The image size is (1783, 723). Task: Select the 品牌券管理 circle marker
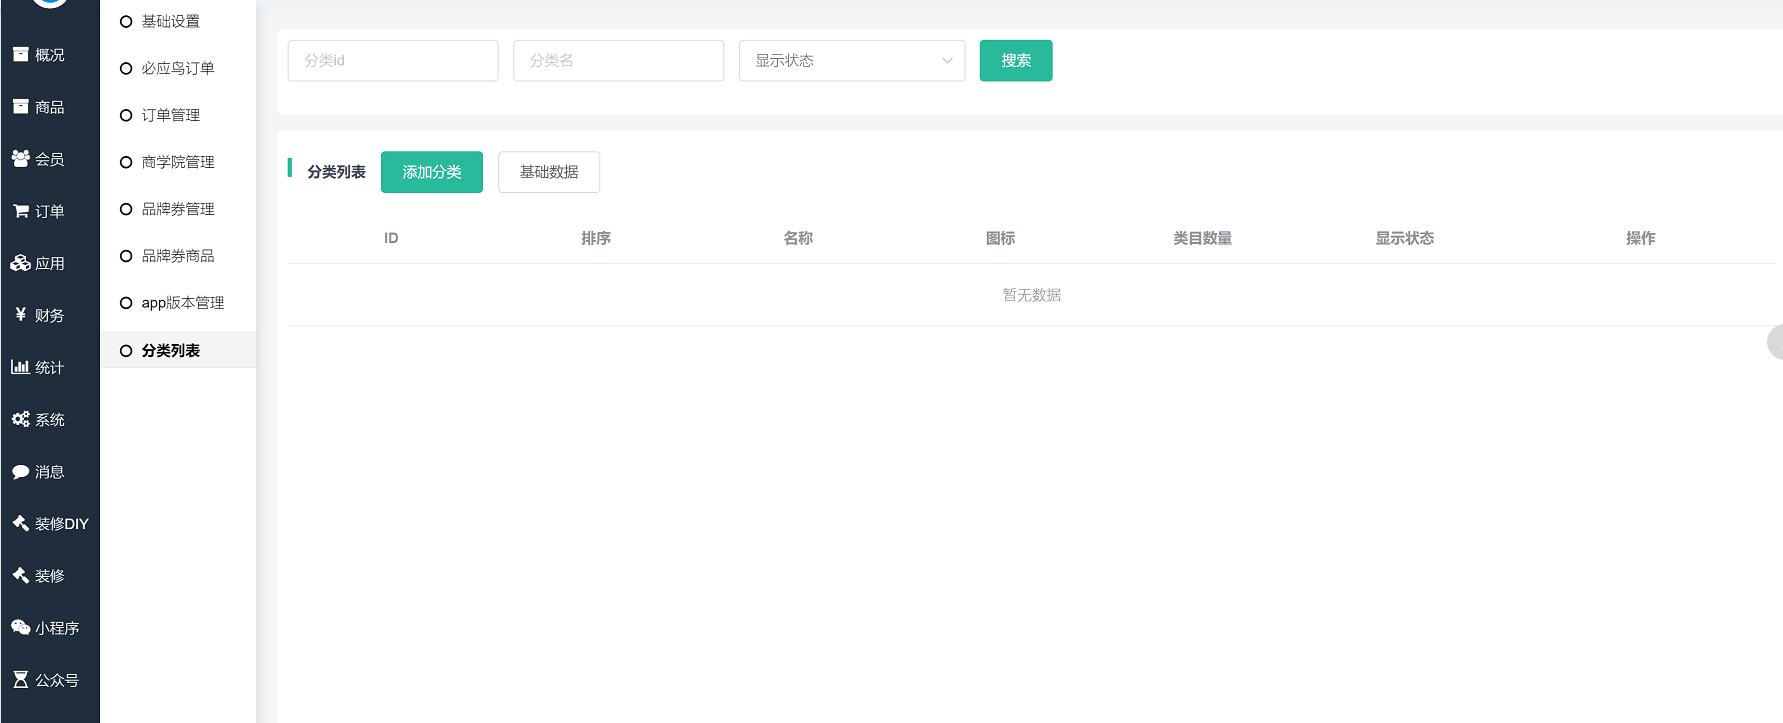pos(126,209)
